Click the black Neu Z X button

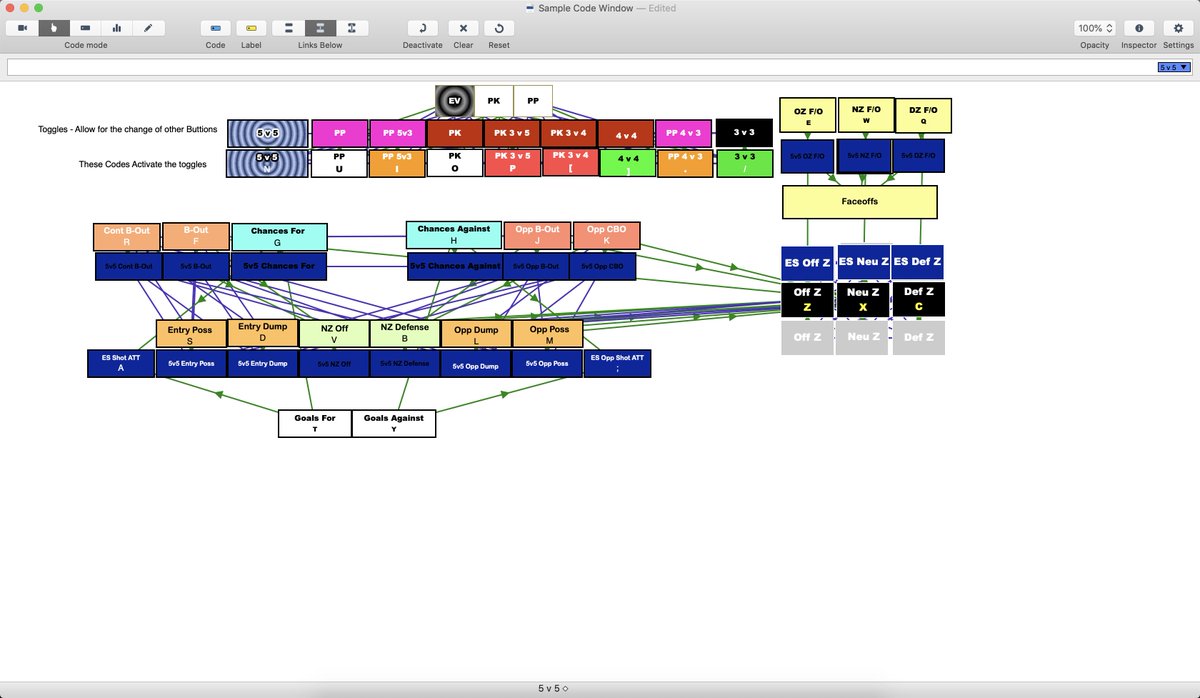pyautogui.click(x=863, y=299)
